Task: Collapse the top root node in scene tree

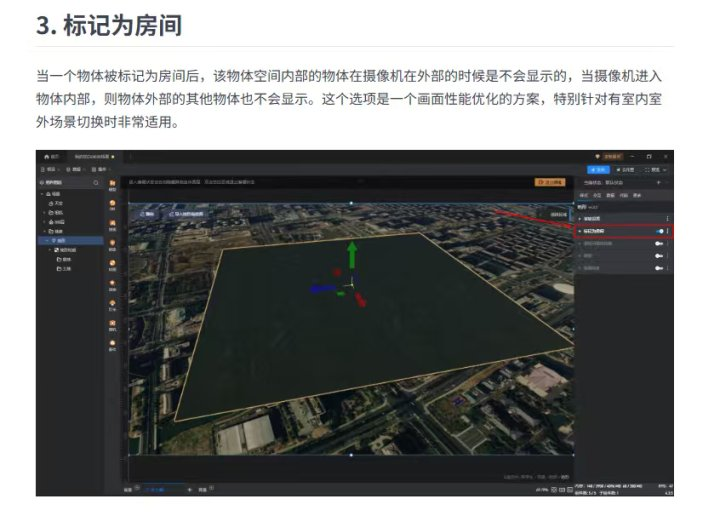Action: [43, 194]
